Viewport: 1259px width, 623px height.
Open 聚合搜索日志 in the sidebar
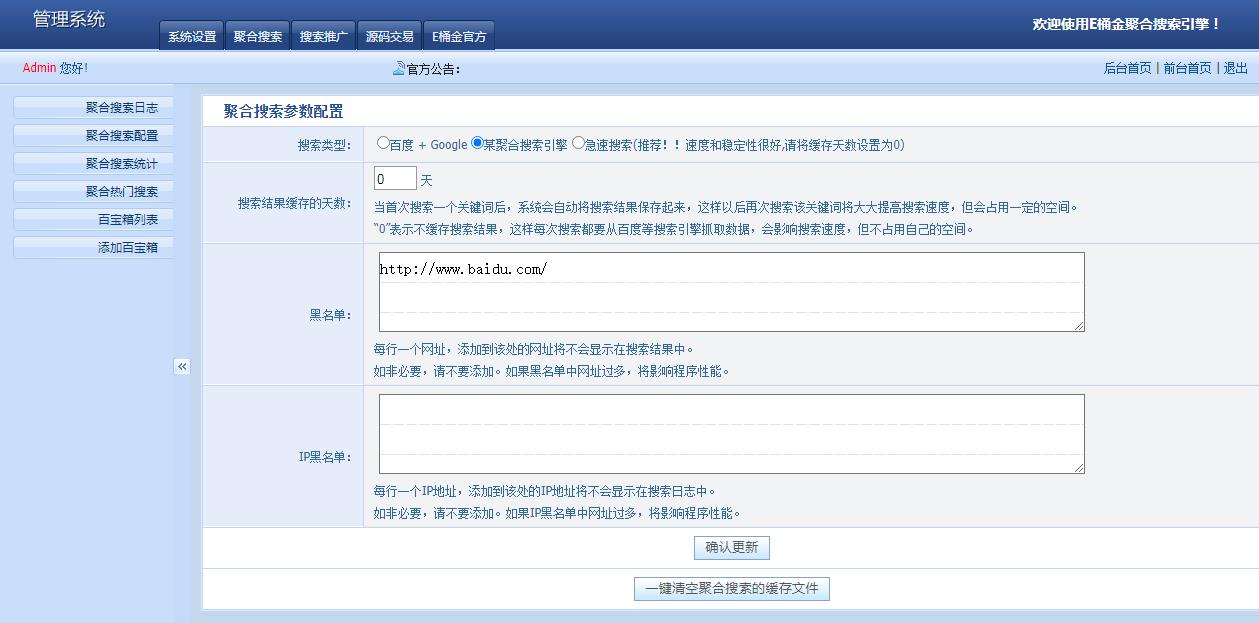(93, 108)
